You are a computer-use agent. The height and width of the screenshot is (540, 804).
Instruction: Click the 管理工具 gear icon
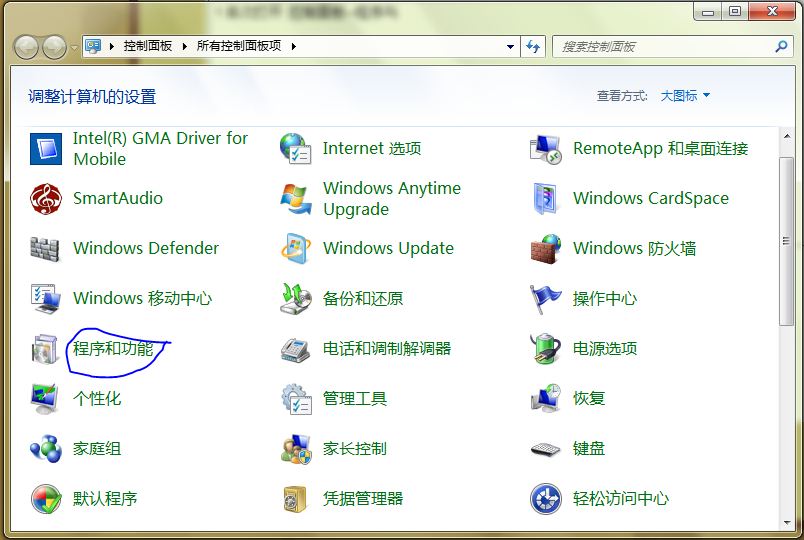(296, 399)
